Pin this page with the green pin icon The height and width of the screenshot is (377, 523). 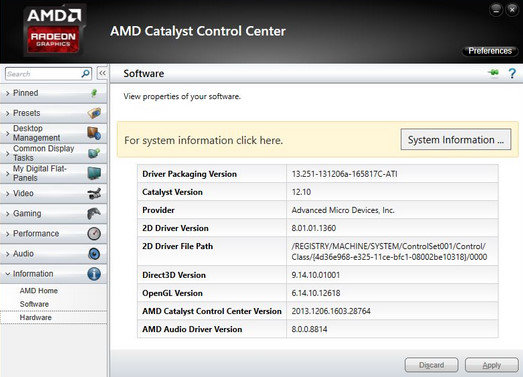tap(493, 72)
